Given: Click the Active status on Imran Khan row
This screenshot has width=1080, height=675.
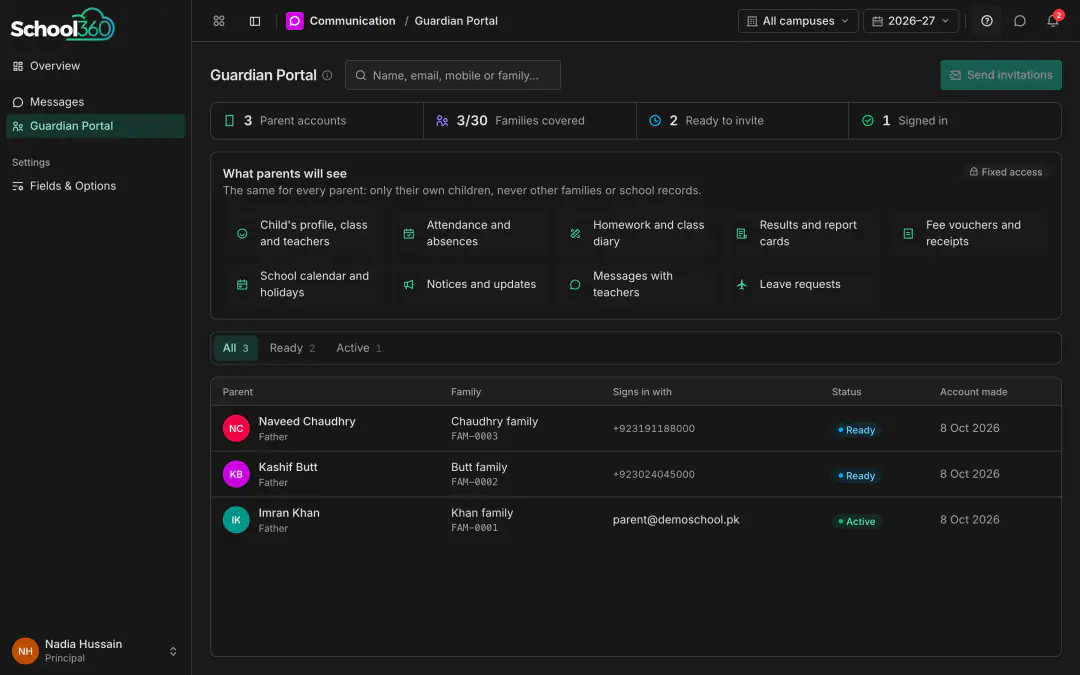Looking at the screenshot, I should point(856,521).
